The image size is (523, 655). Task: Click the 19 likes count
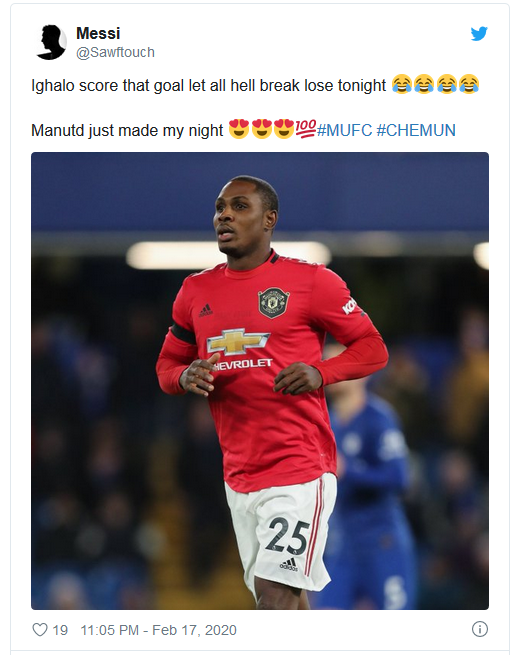[x=60, y=630]
